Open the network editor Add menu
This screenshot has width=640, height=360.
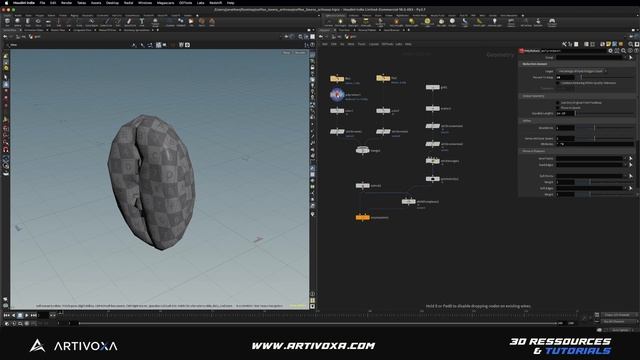(325, 44)
